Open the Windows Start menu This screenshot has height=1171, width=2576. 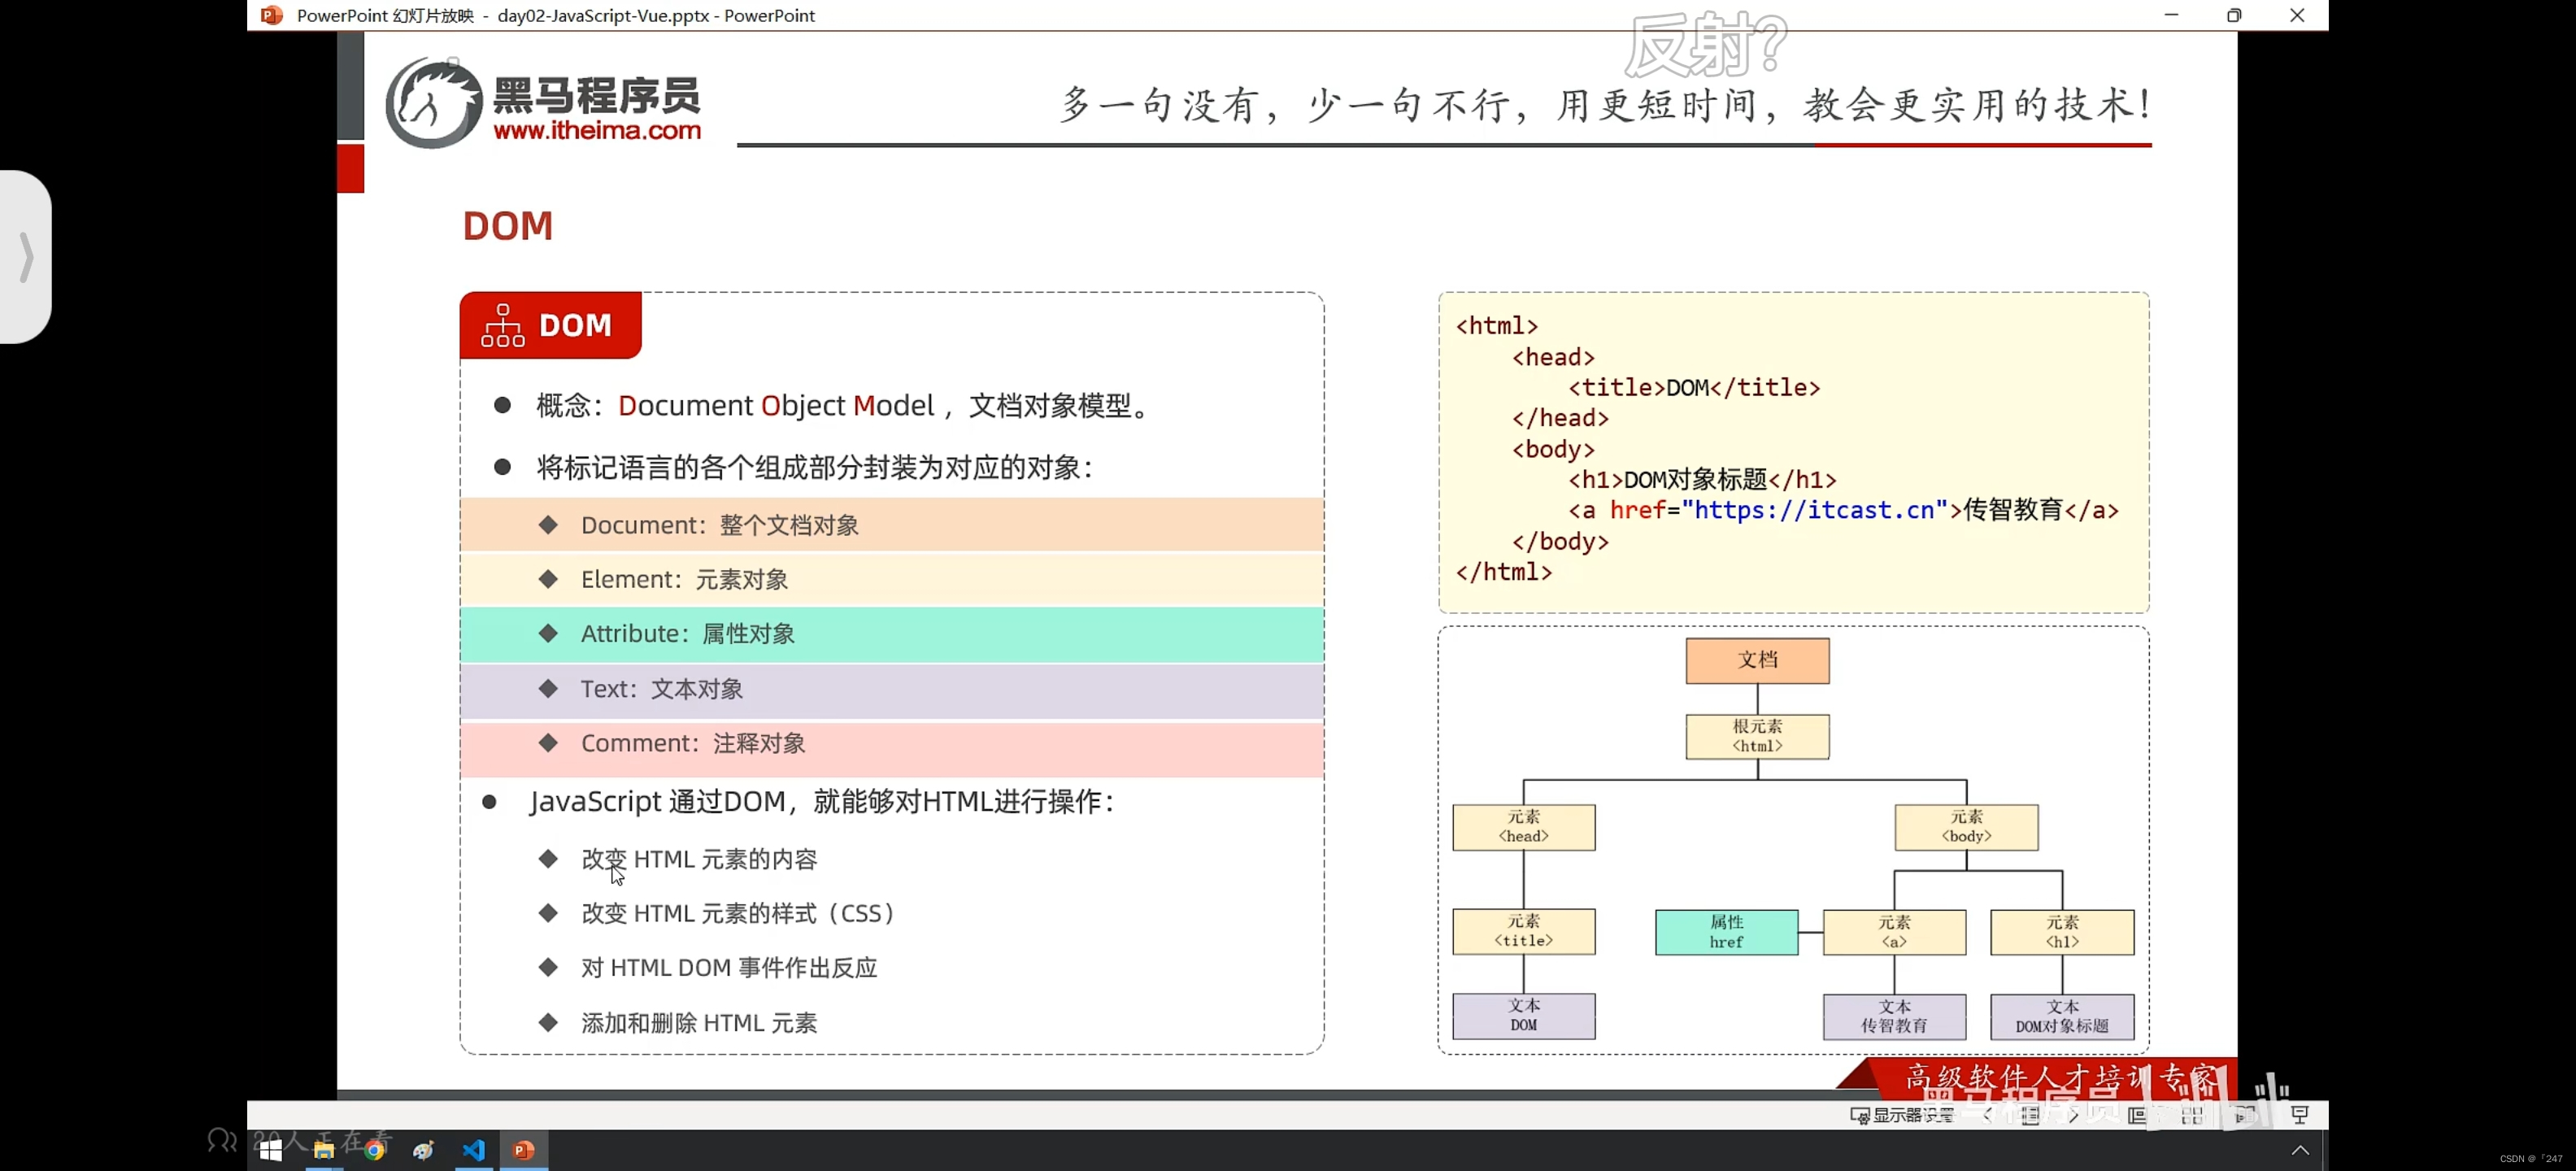[270, 1150]
